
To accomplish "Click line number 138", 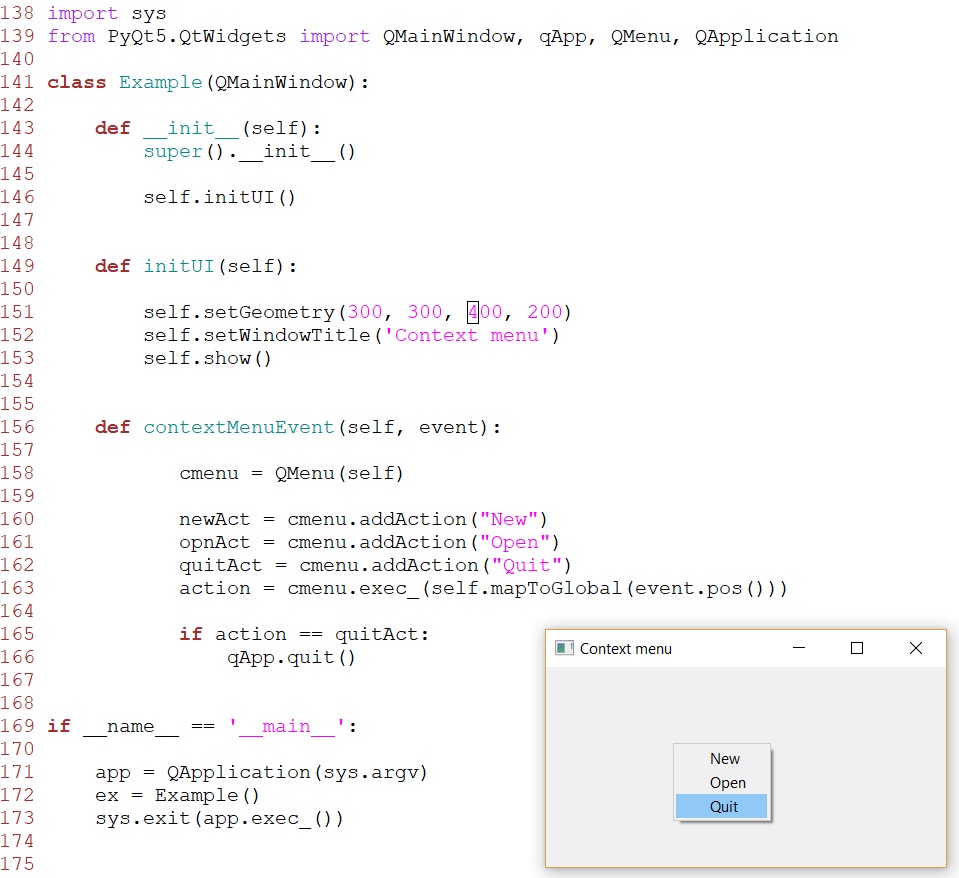I will [17, 13].
